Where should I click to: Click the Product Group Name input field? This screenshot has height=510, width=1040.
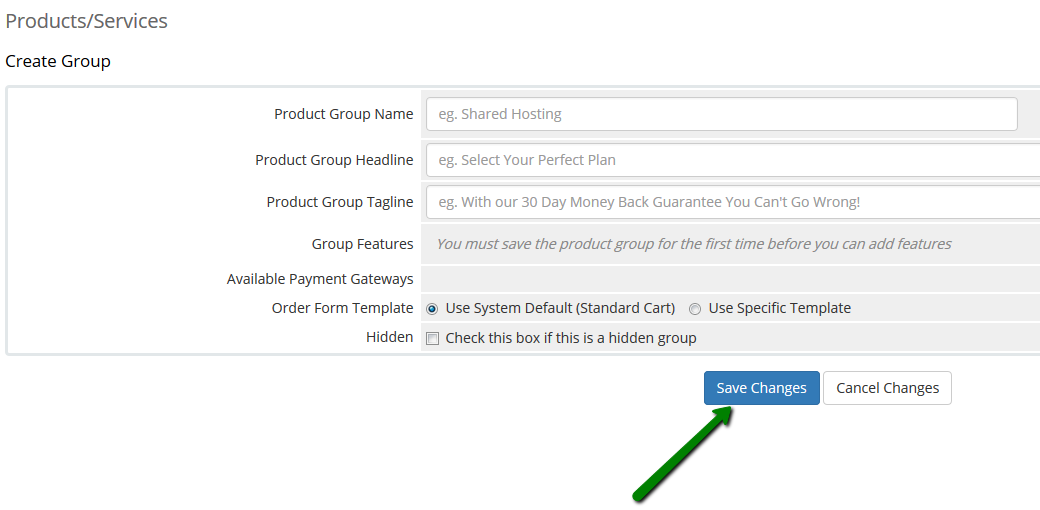point(721,114)
